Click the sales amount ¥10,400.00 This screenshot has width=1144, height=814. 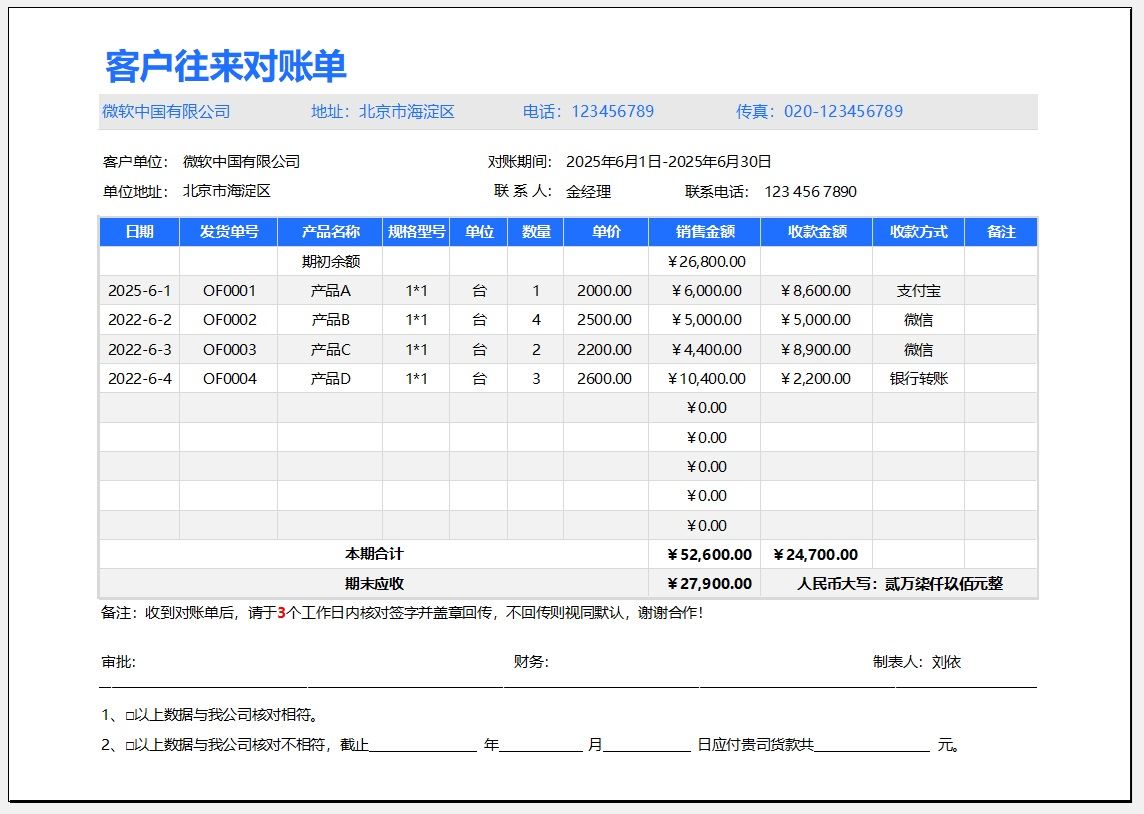[x=705, y=379]
